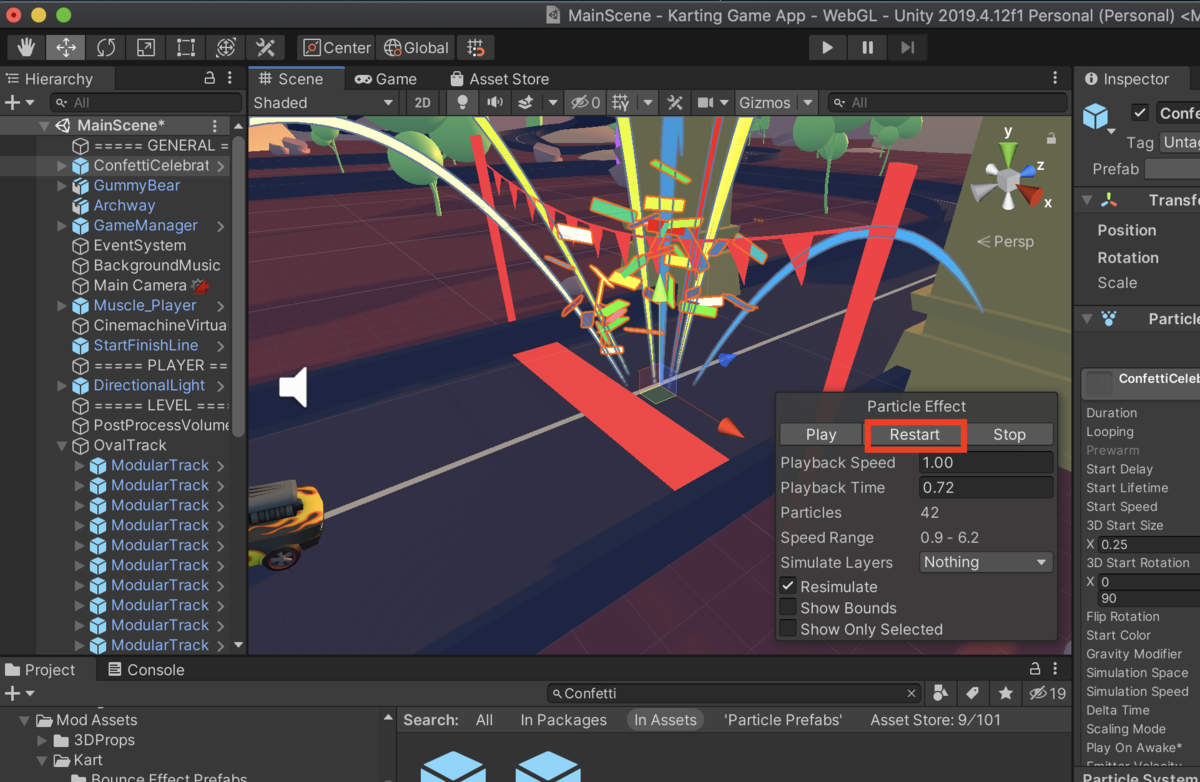Select the Rotate tool

coord(106,47)
